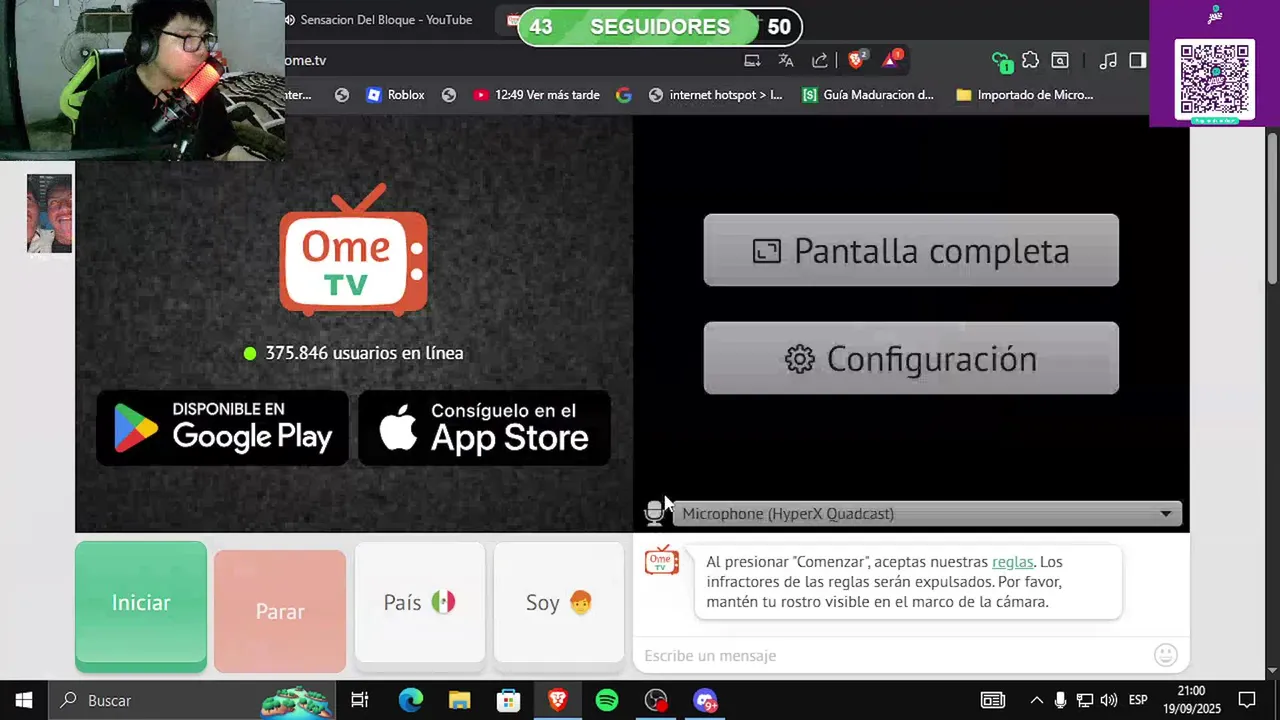Open the notification center icon

tap(1247, 700)
